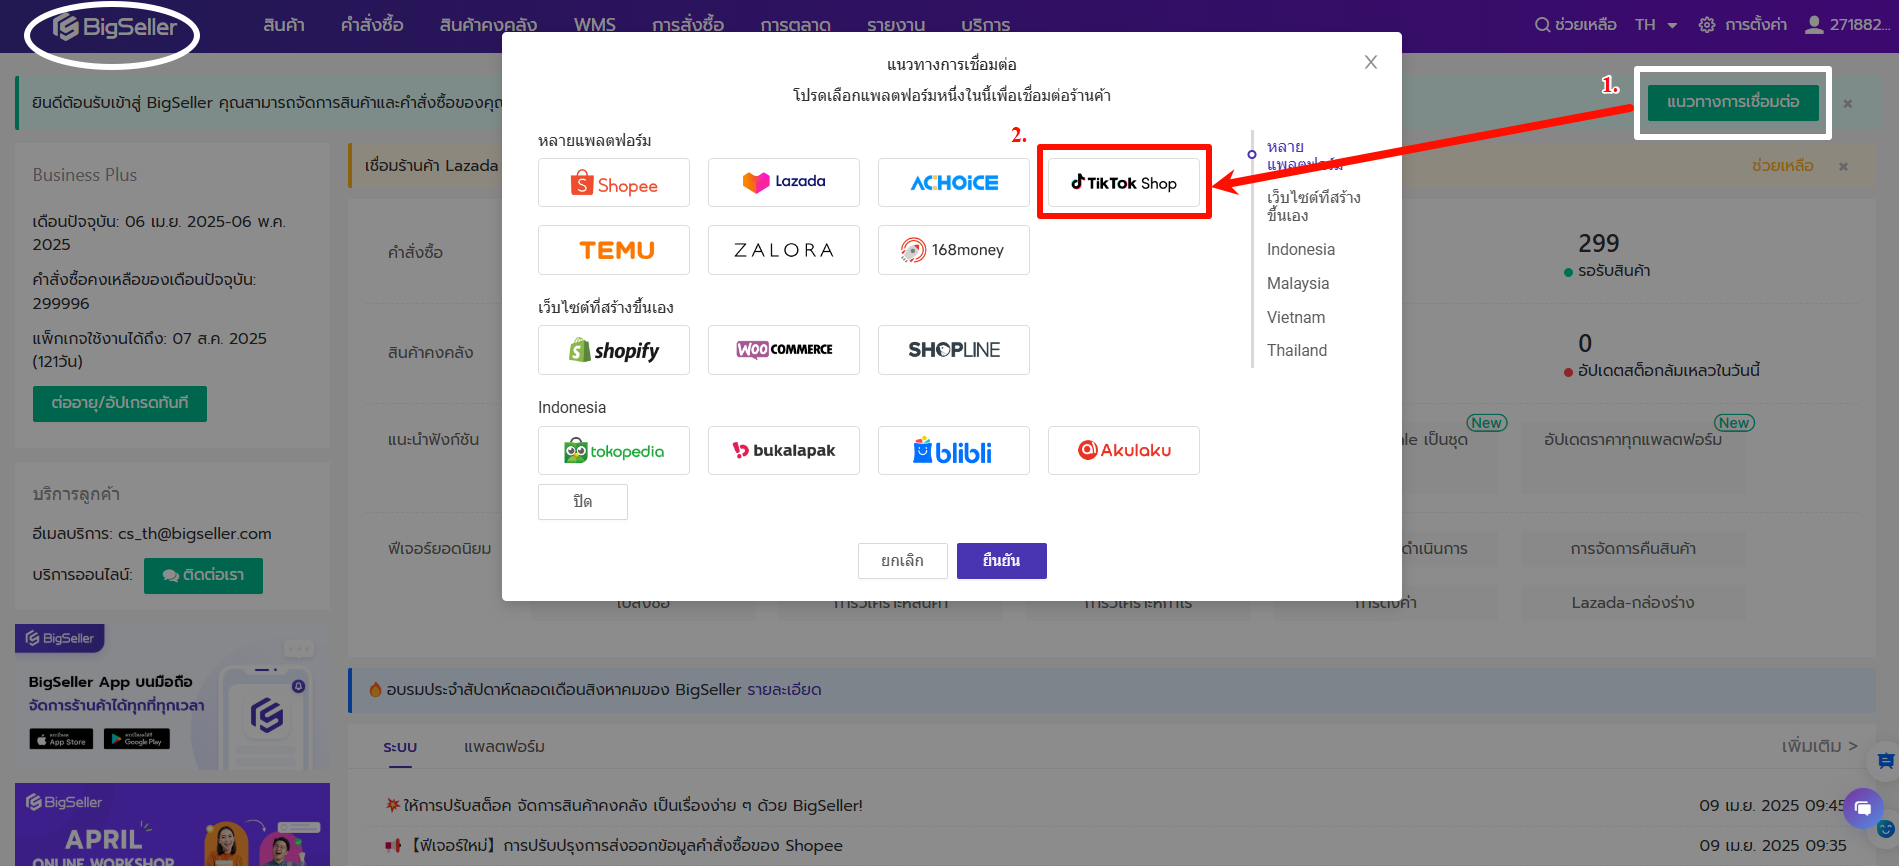
Task: Click ต่ออายุ/อัปเกรดทันที upgrade button
Action: click(x=120, y=404)
